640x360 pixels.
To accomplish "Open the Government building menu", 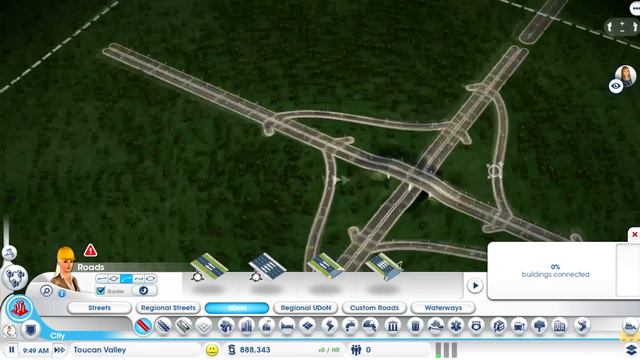I will pyautogui.click(x=393, y=326).
